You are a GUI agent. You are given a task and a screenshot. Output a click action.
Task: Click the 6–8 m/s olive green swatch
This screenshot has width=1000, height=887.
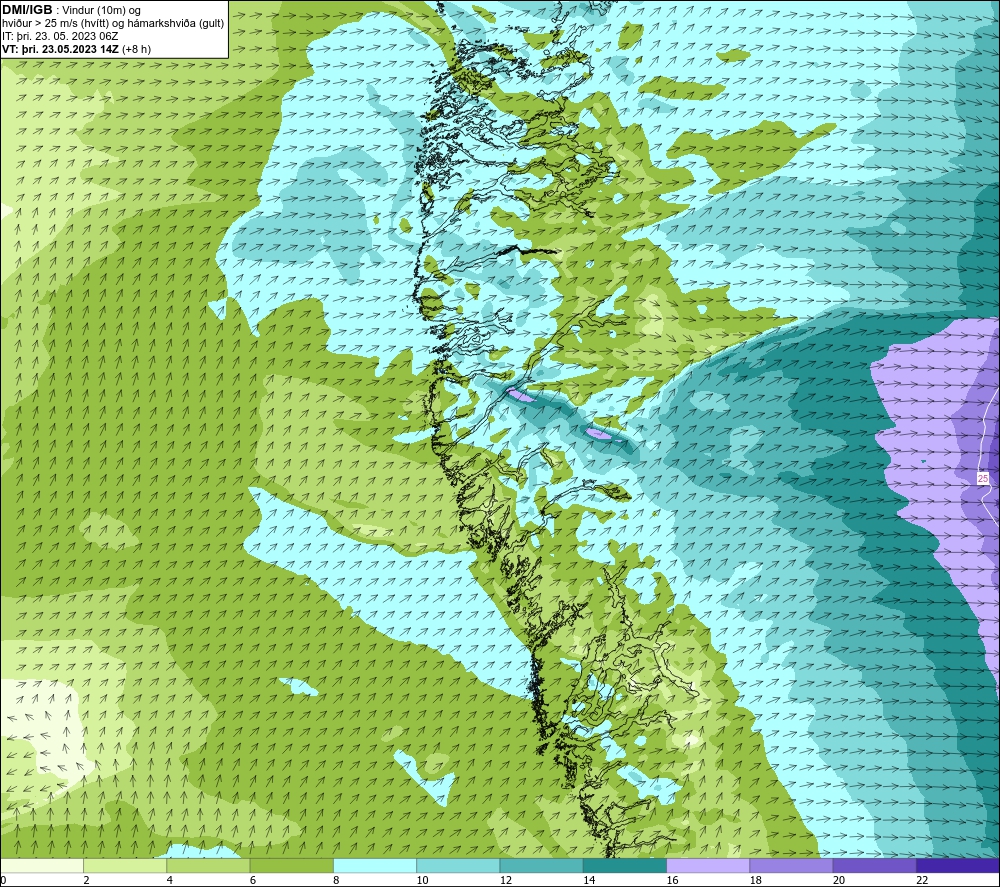291,865
